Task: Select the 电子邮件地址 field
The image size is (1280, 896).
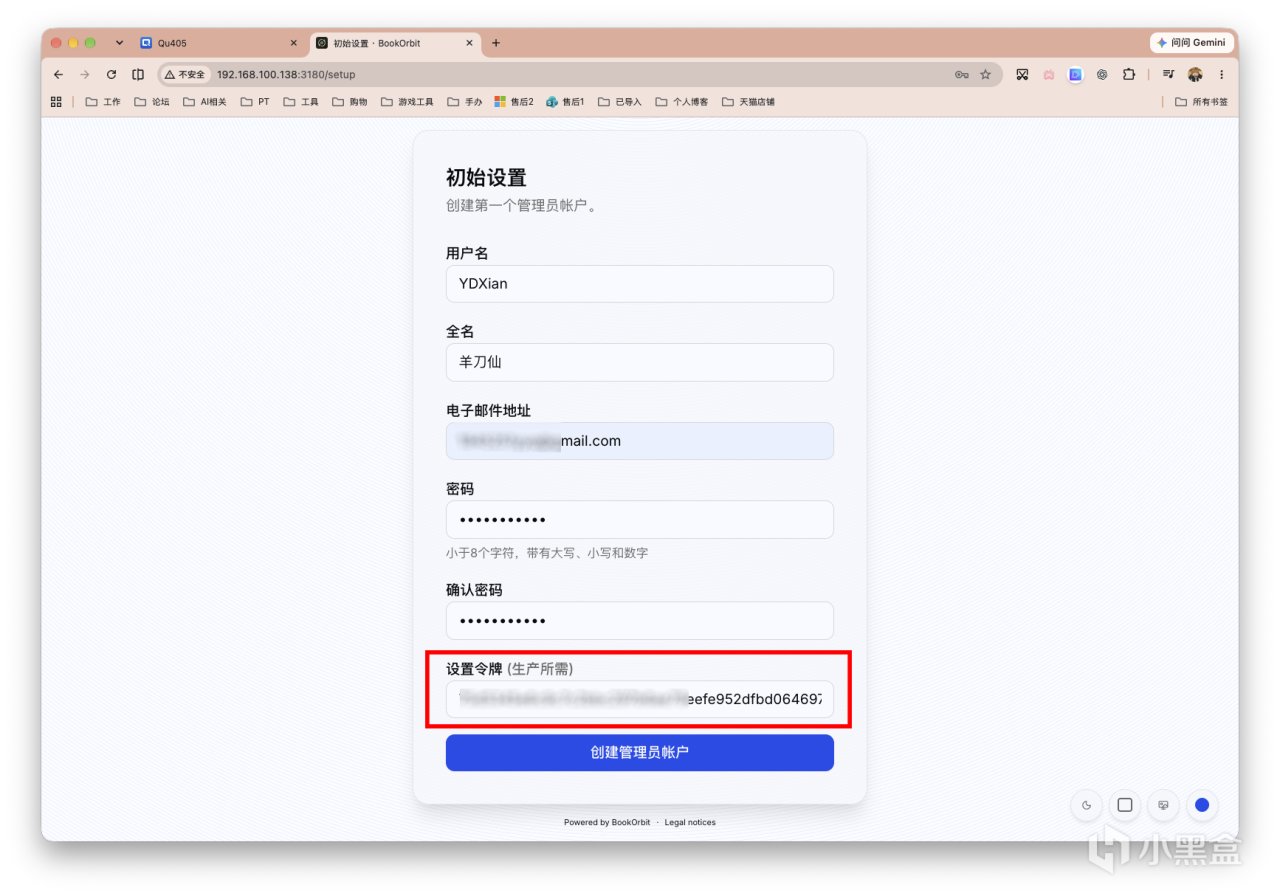Action: 640,441
